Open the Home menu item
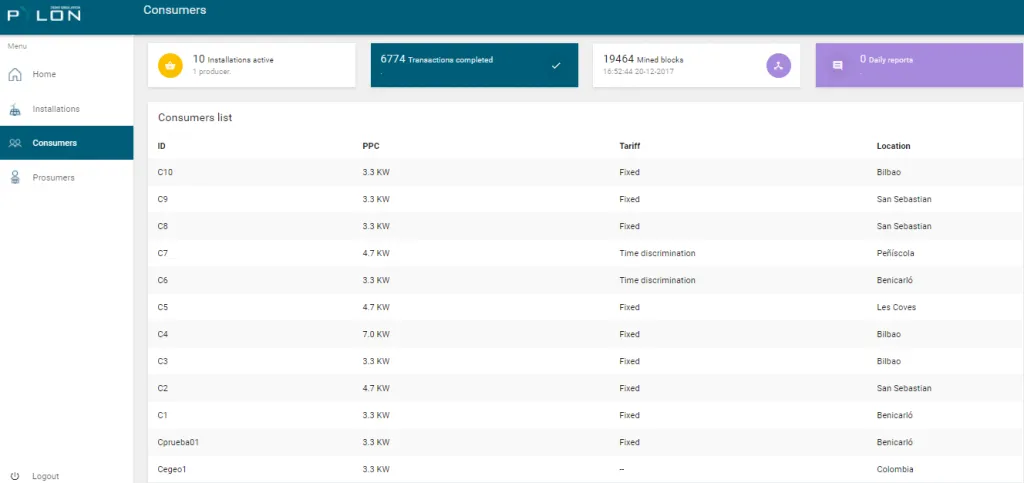Image resolution: width=1024 pixels, height=483 pixels. pyautogui.click(x=67, y=74)
